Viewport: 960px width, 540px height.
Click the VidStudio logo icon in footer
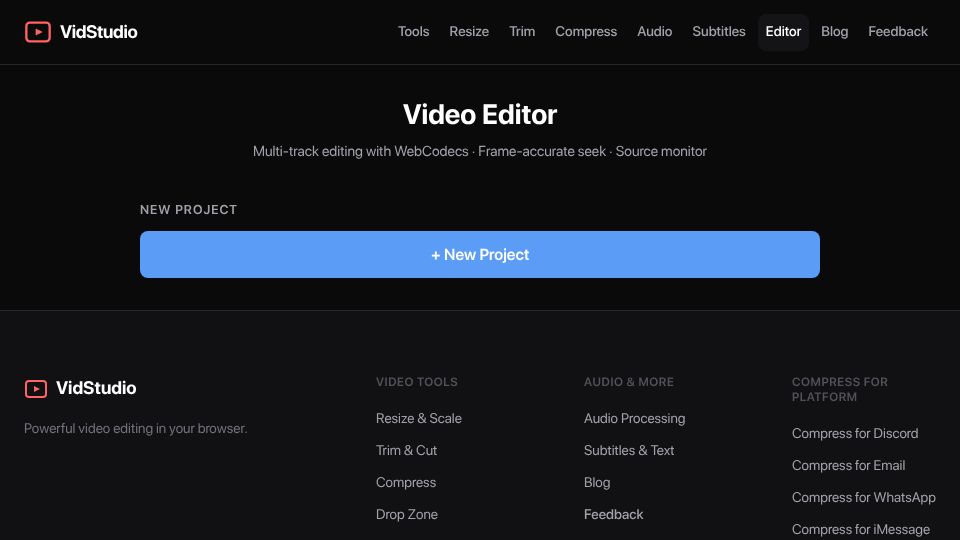tap(36, 388)
